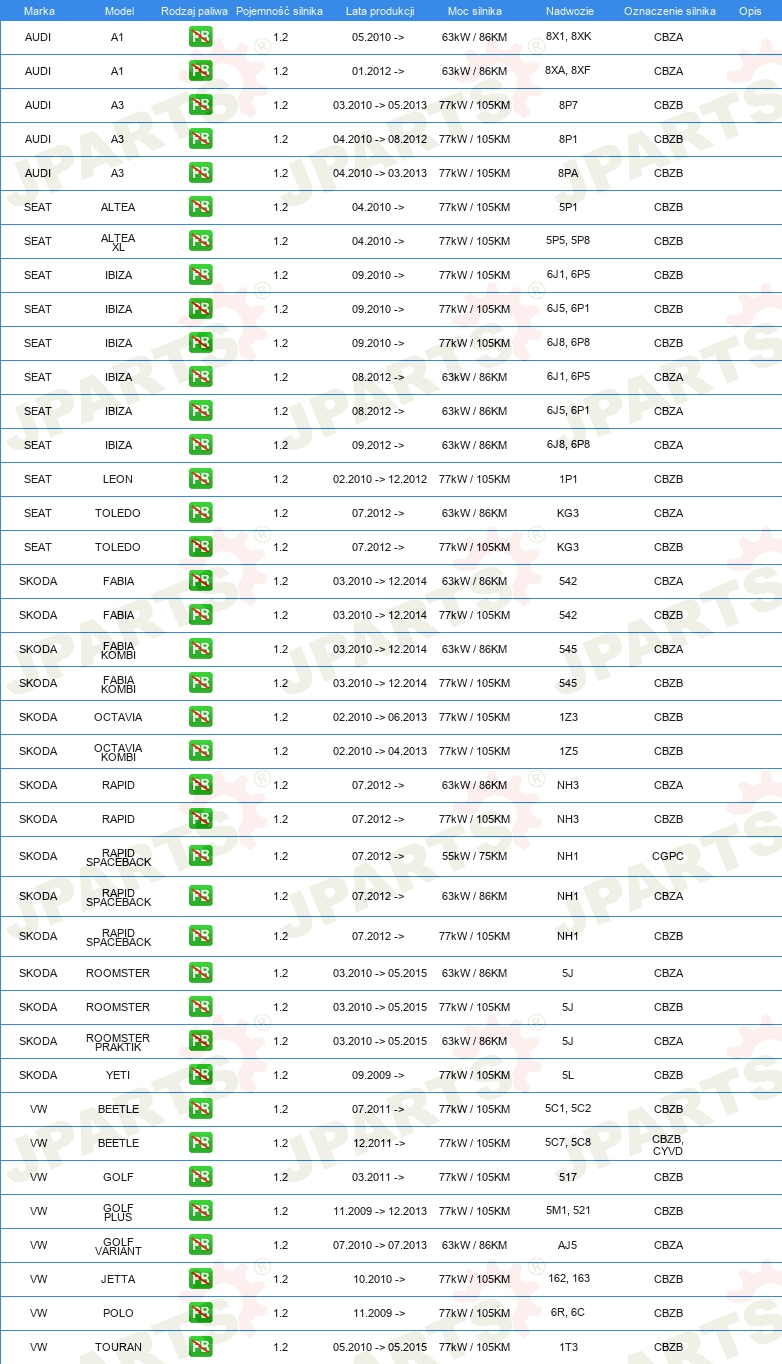Select the '07.2010 -> 07.2013' production years cell
This screenshot has width=782, height=1364.
click(x=380, y=1245)
